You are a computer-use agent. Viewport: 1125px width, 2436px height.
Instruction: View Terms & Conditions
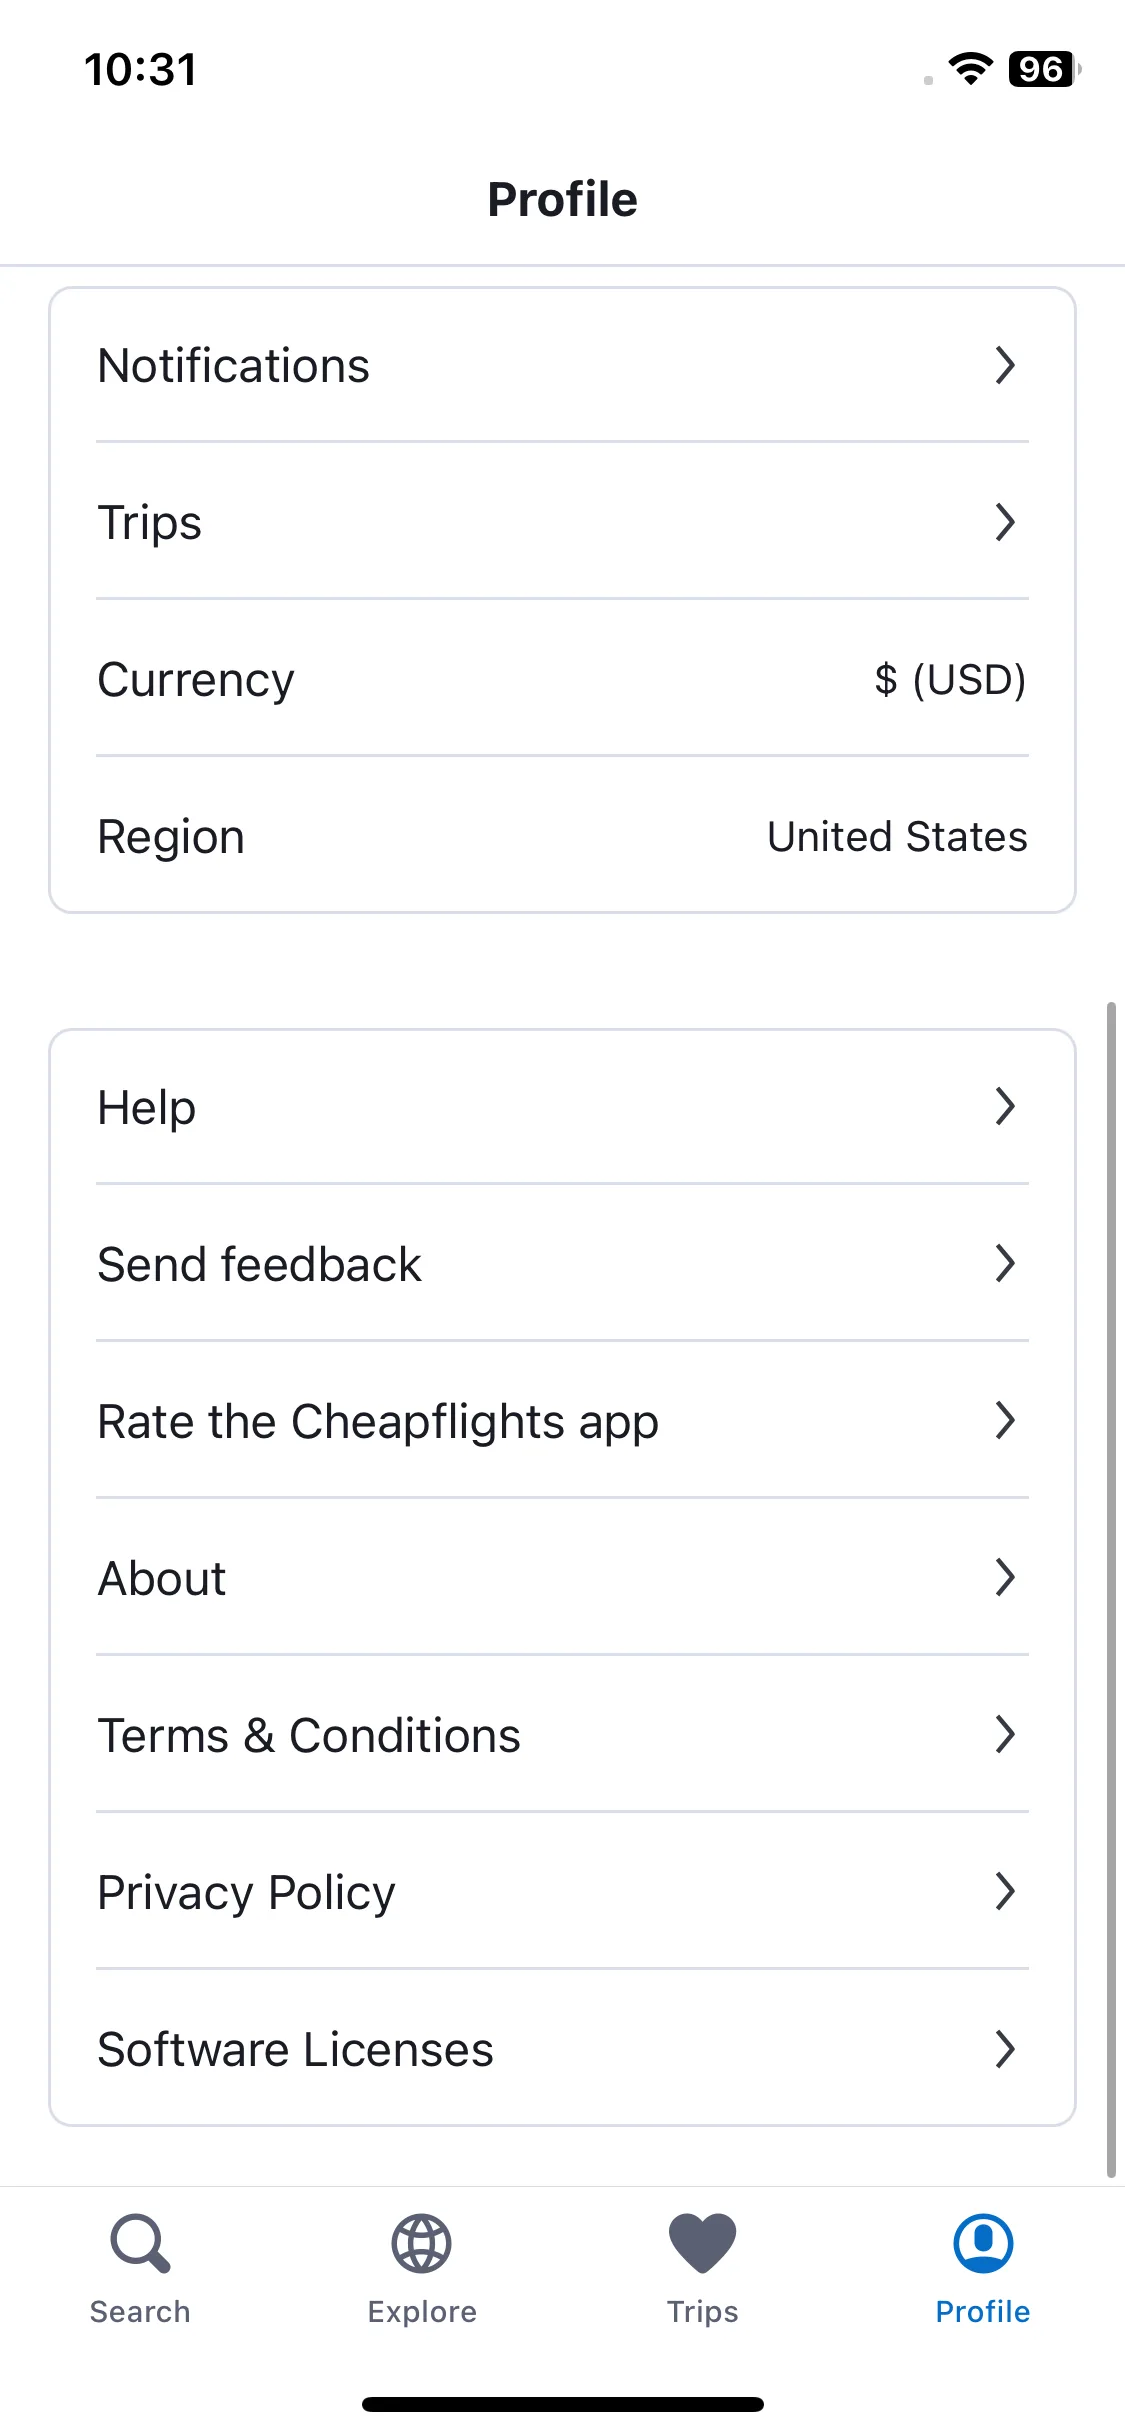click(x=562, y=1735)
